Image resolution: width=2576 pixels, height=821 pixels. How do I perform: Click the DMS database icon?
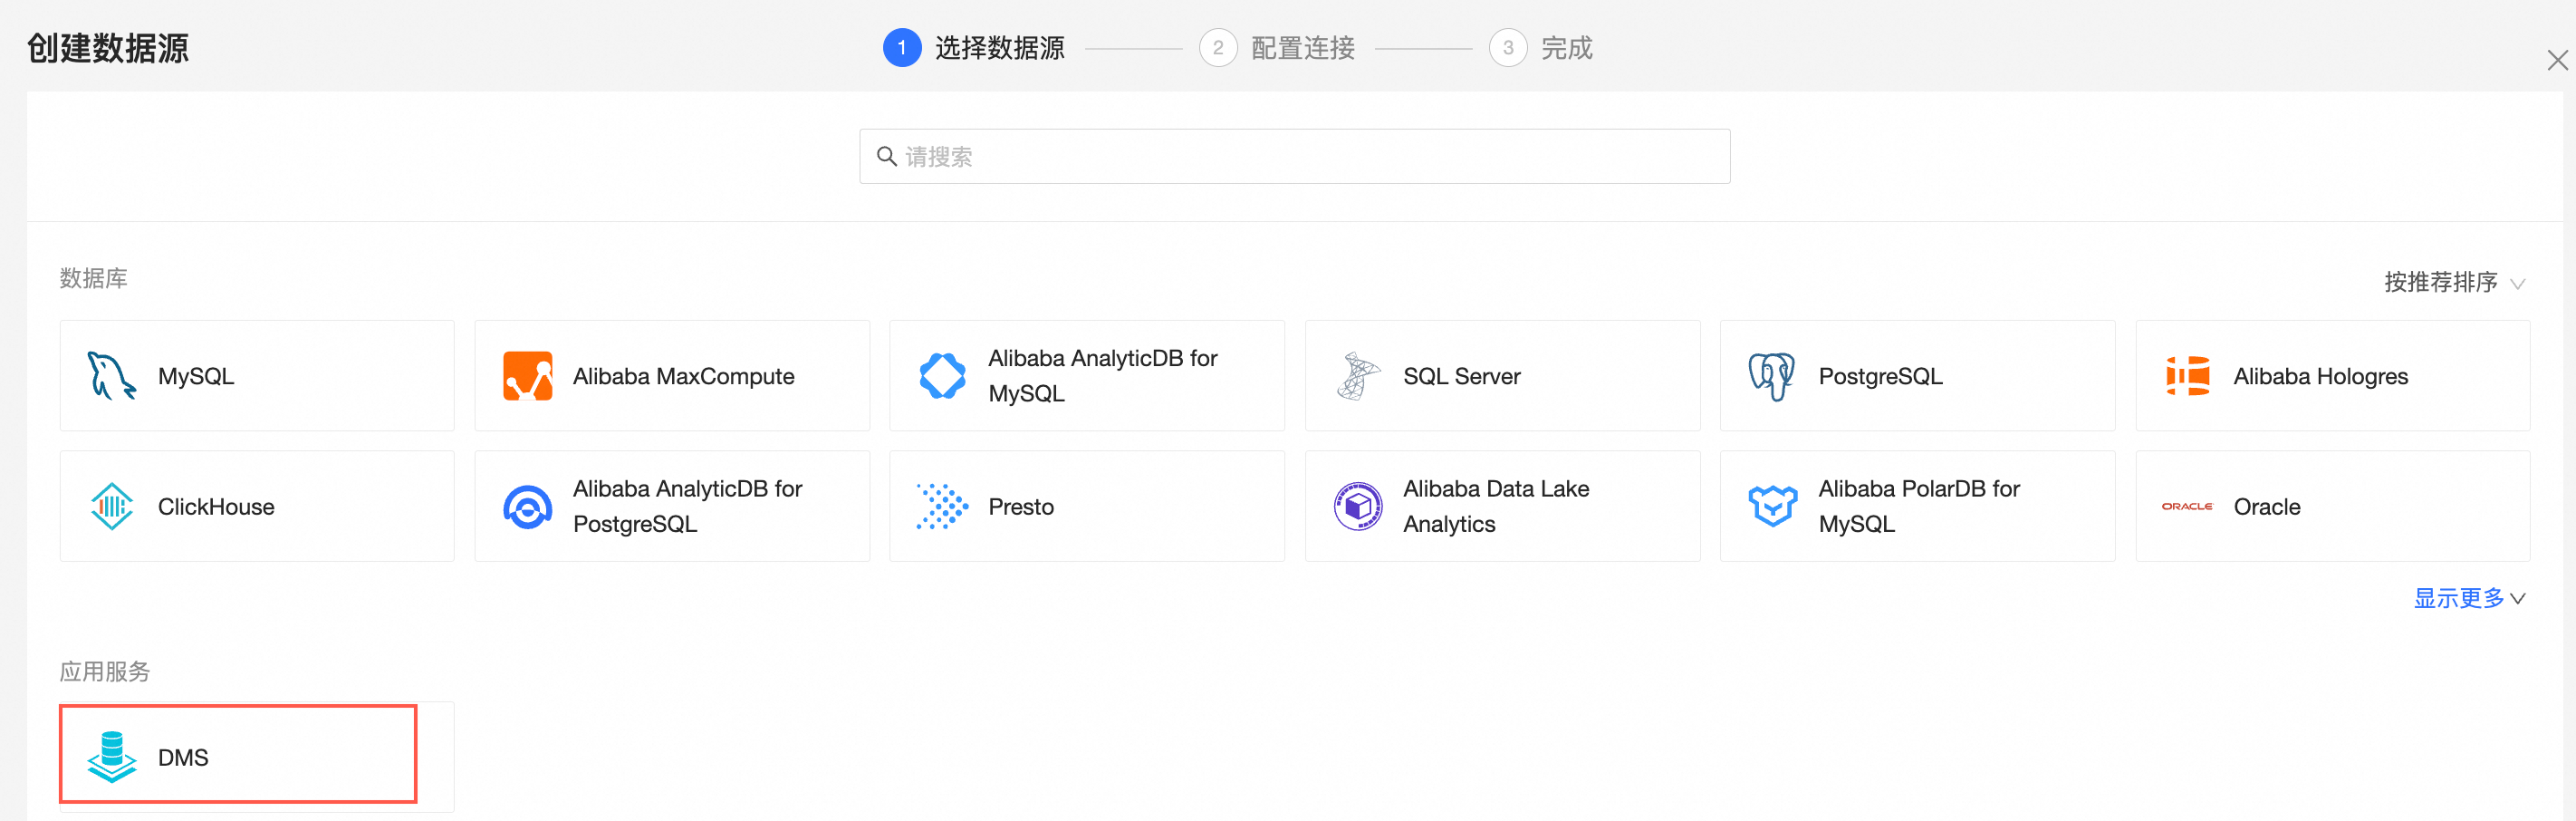111,757
